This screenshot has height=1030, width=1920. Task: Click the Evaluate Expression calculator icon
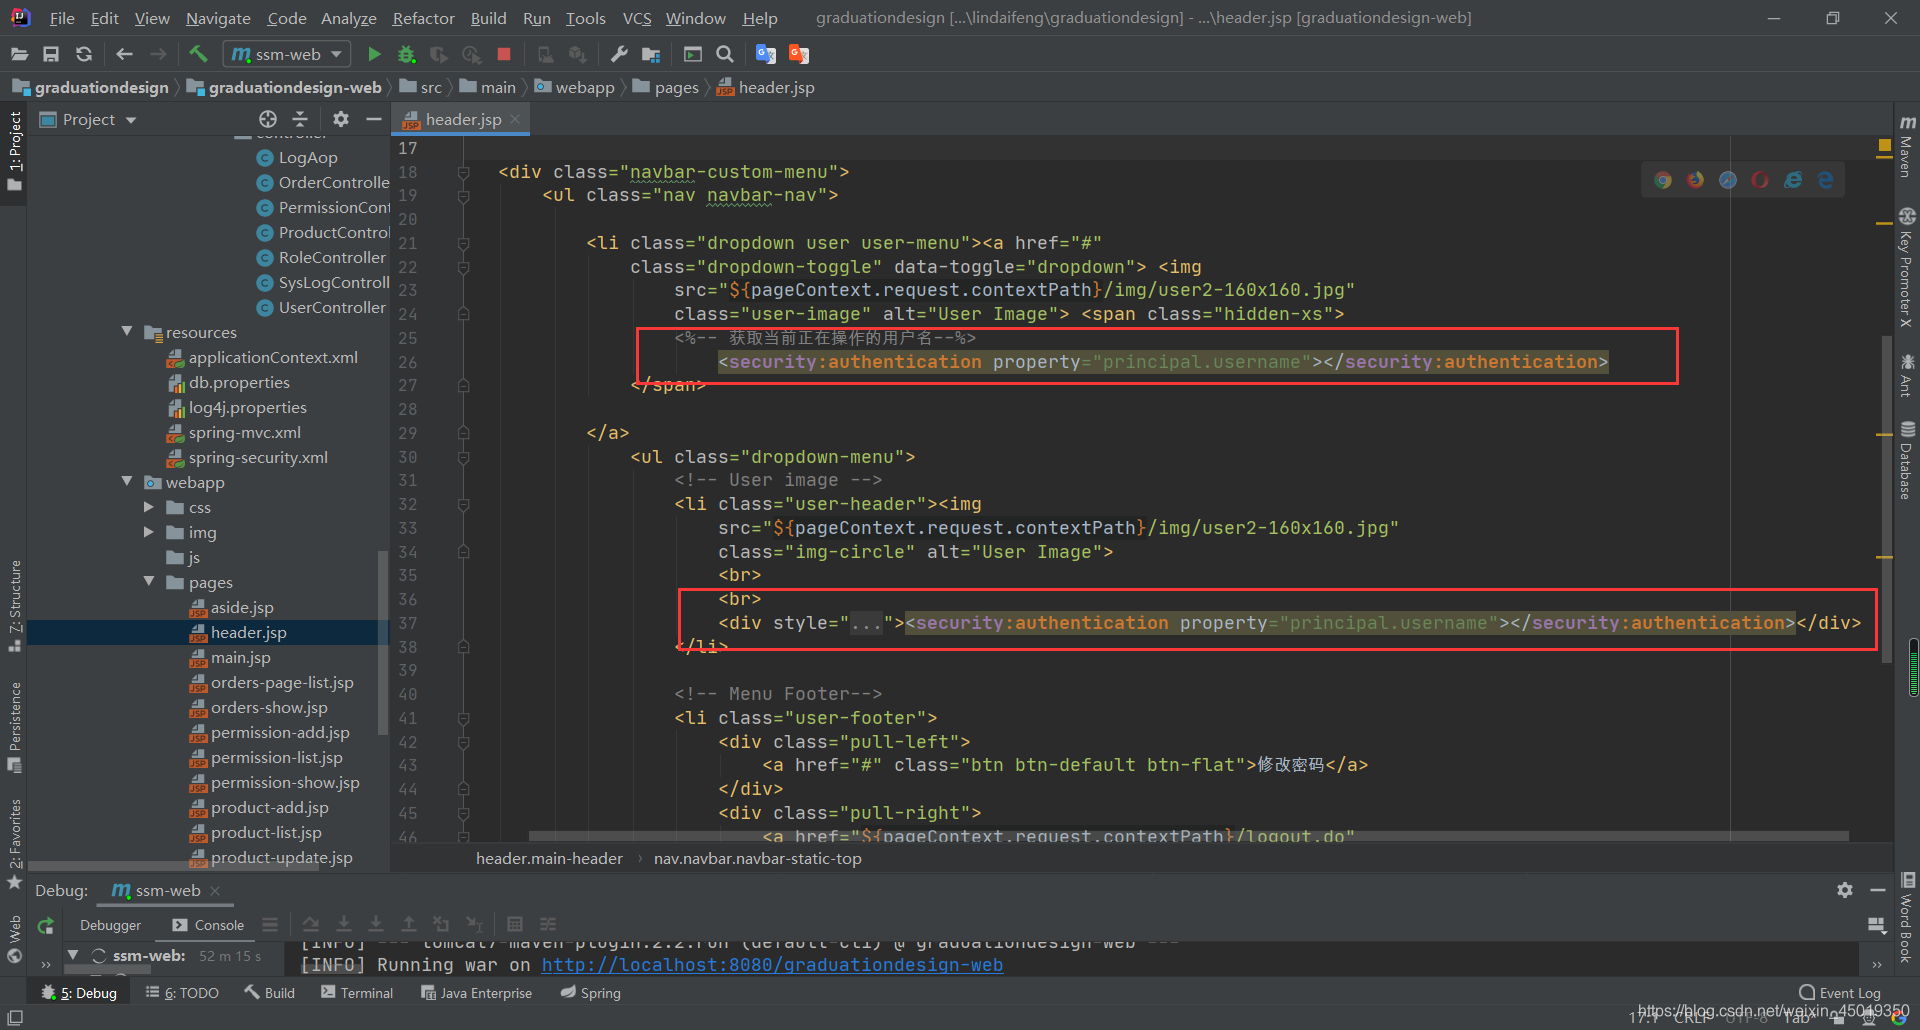[515, 924]
